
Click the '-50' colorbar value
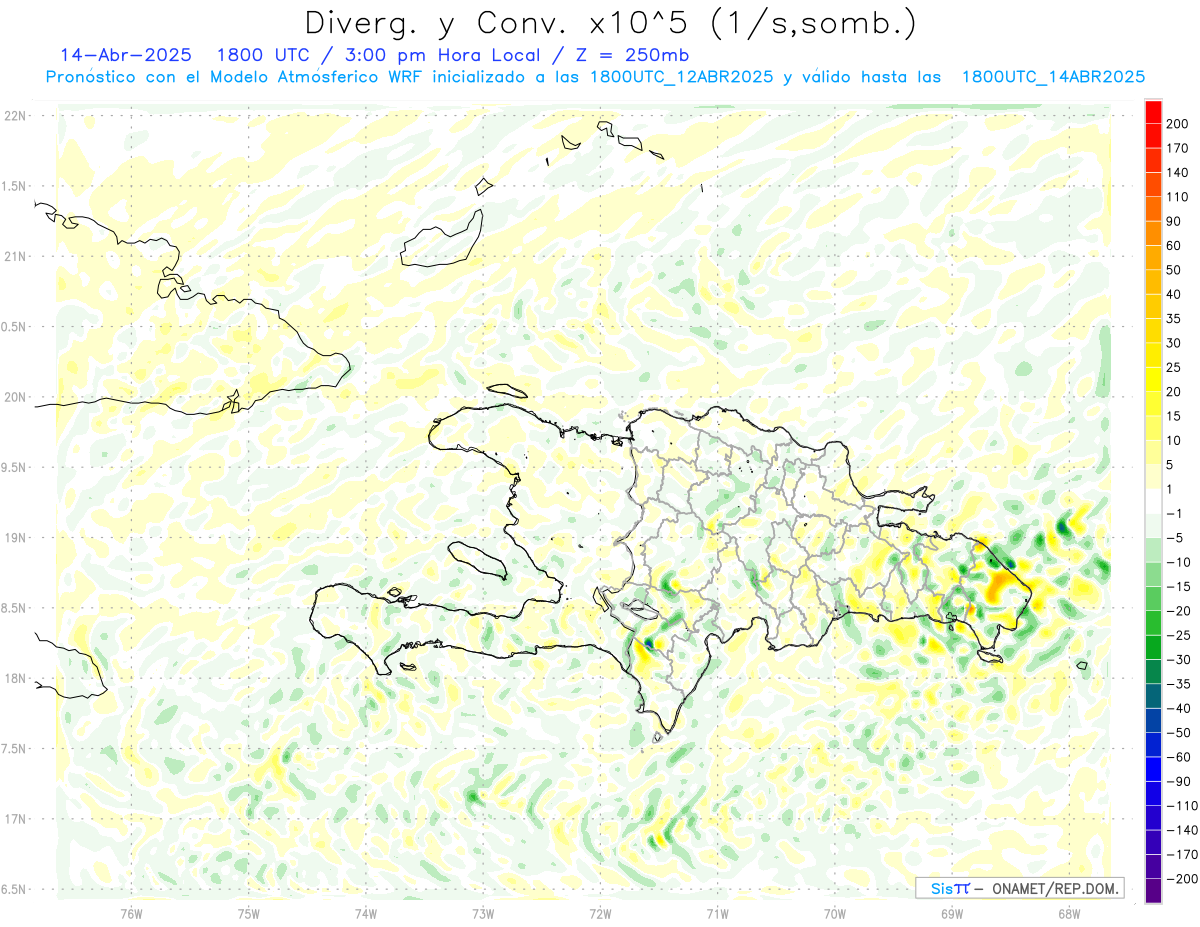click(1178, 733)
